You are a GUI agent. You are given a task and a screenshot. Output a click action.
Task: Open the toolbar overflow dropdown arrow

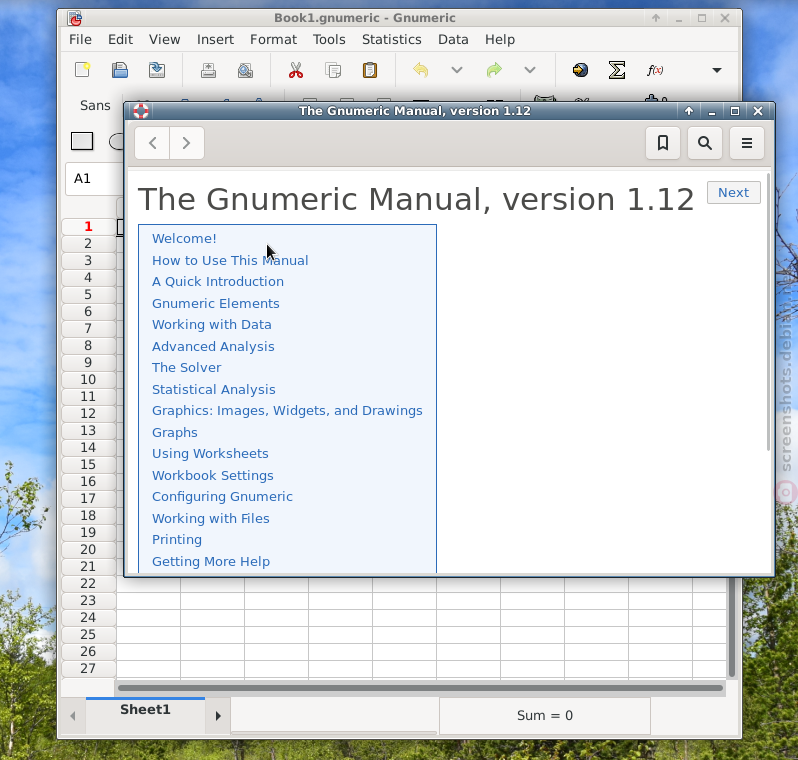[x=717, y=70]
